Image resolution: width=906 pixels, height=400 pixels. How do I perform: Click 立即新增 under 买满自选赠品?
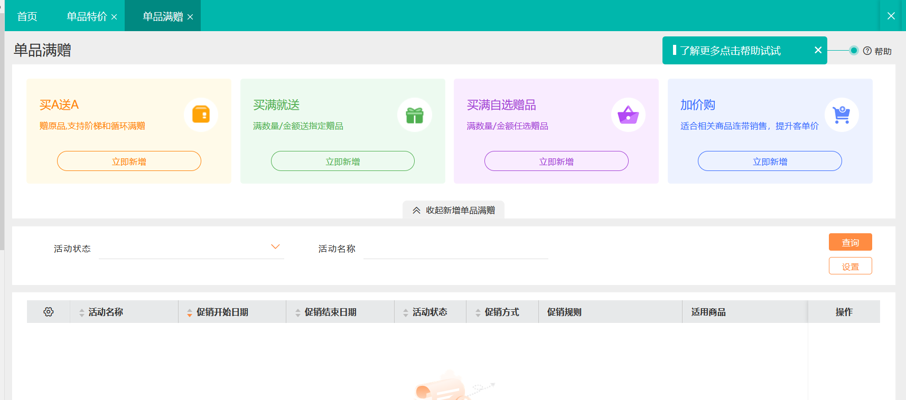coord(556,161)
